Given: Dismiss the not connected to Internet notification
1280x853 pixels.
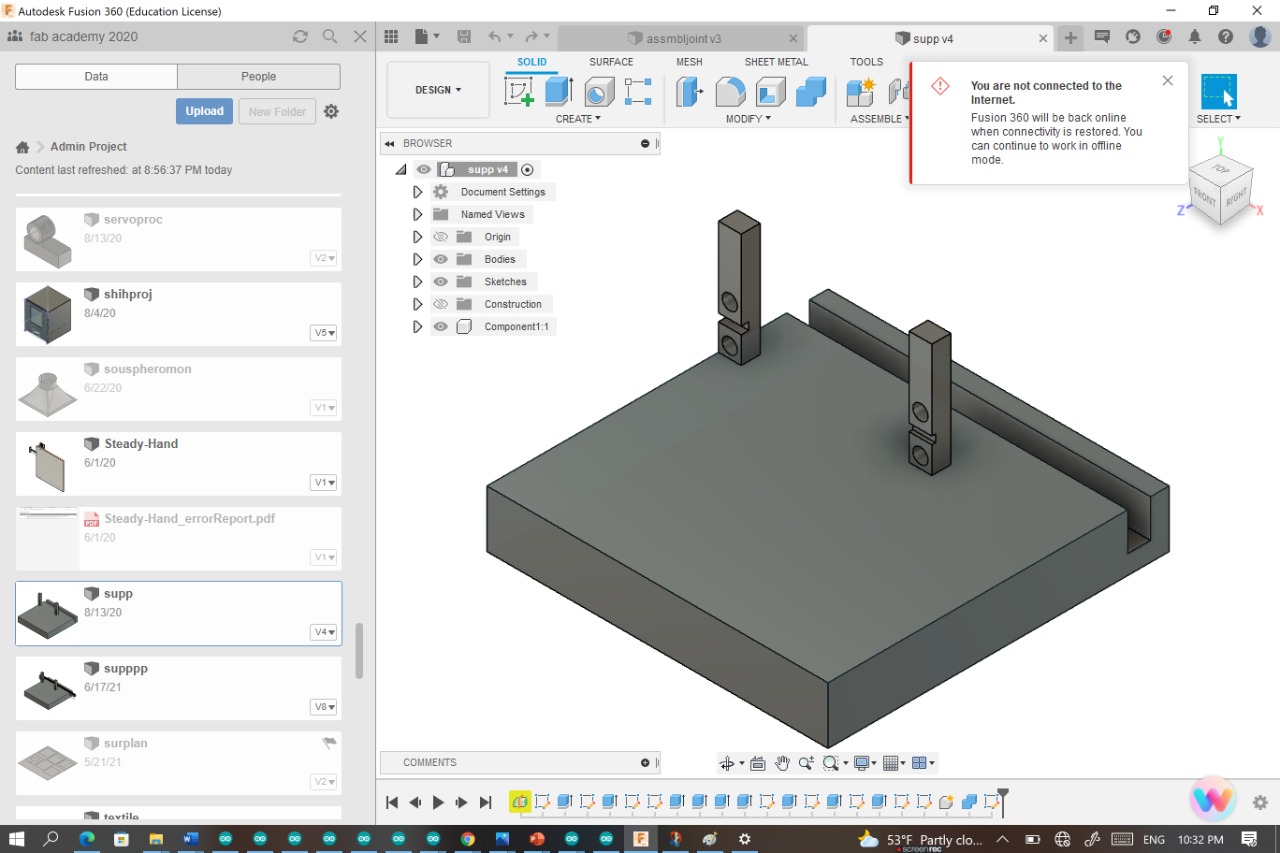Looking at the screenshot, I should pos(1167,81).
